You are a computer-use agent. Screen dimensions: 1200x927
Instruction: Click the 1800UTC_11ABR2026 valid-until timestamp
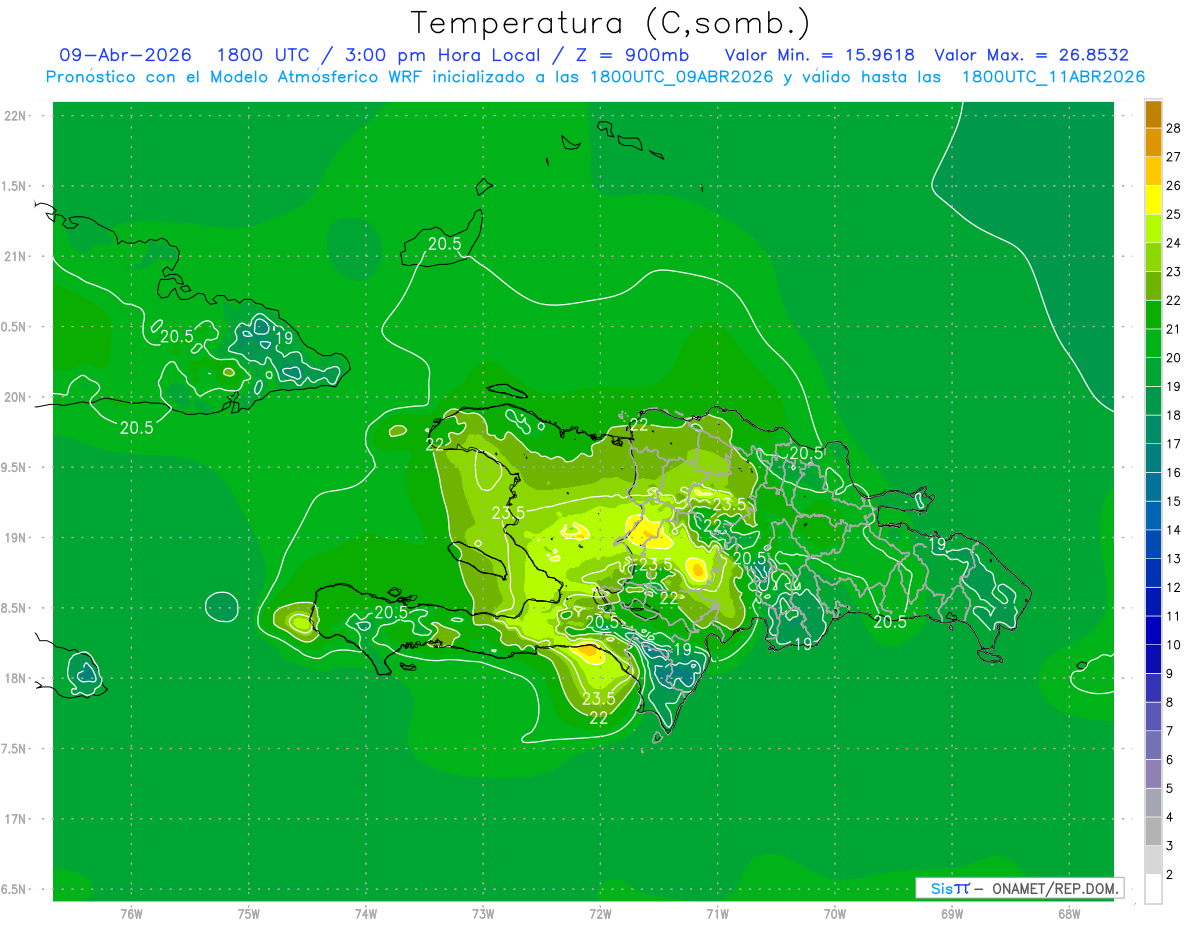pyautogui.click(x=1053, y=77)
